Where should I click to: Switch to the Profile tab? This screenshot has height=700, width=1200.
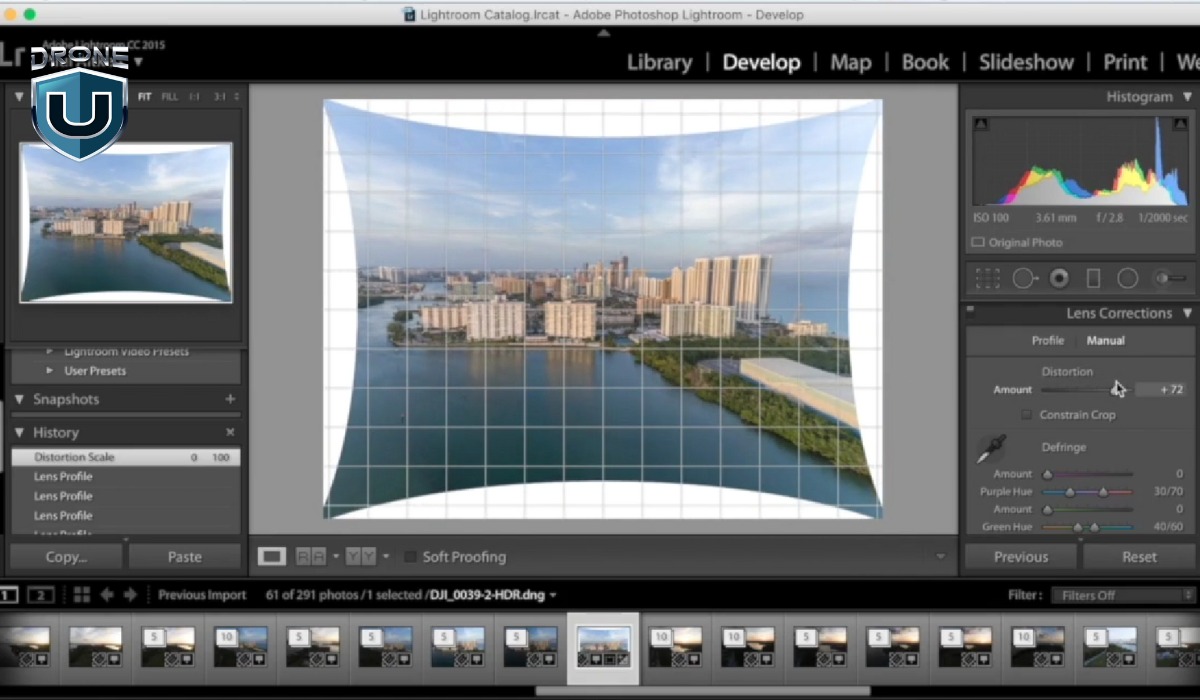1047,340
